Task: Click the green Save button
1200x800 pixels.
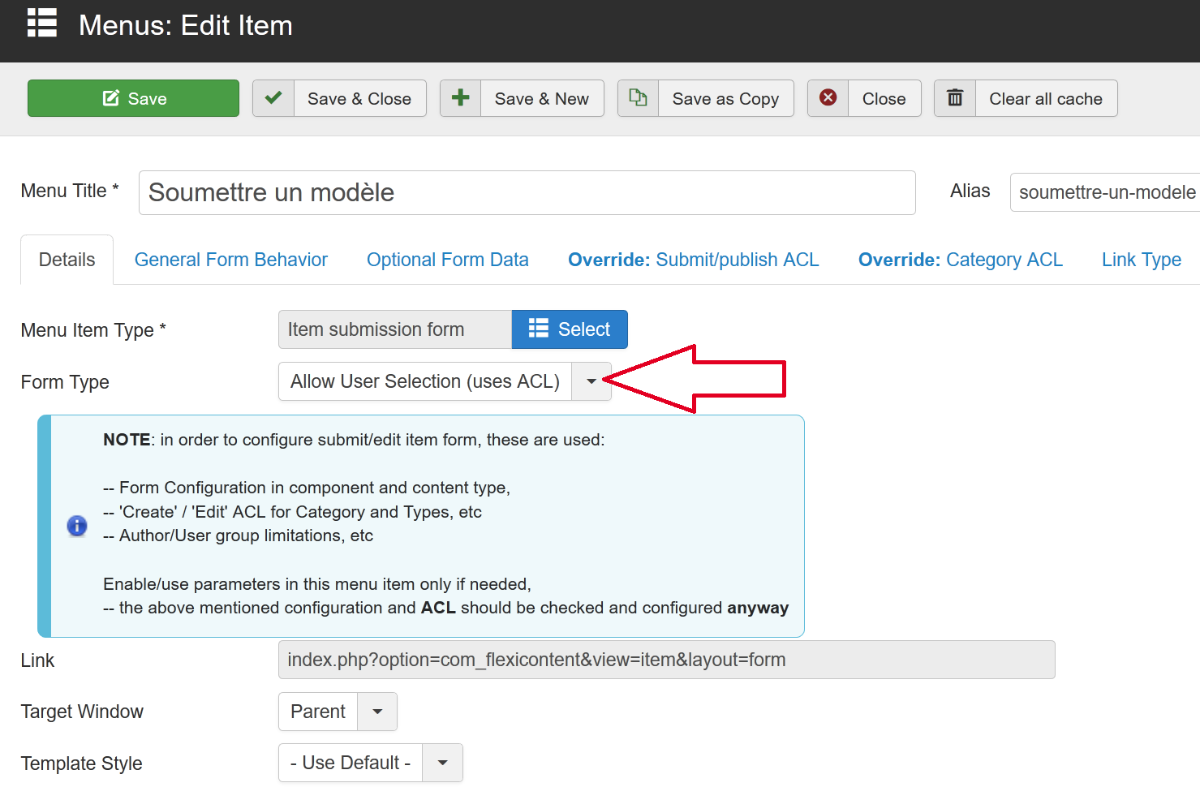Action: click(x=133, y=98)
